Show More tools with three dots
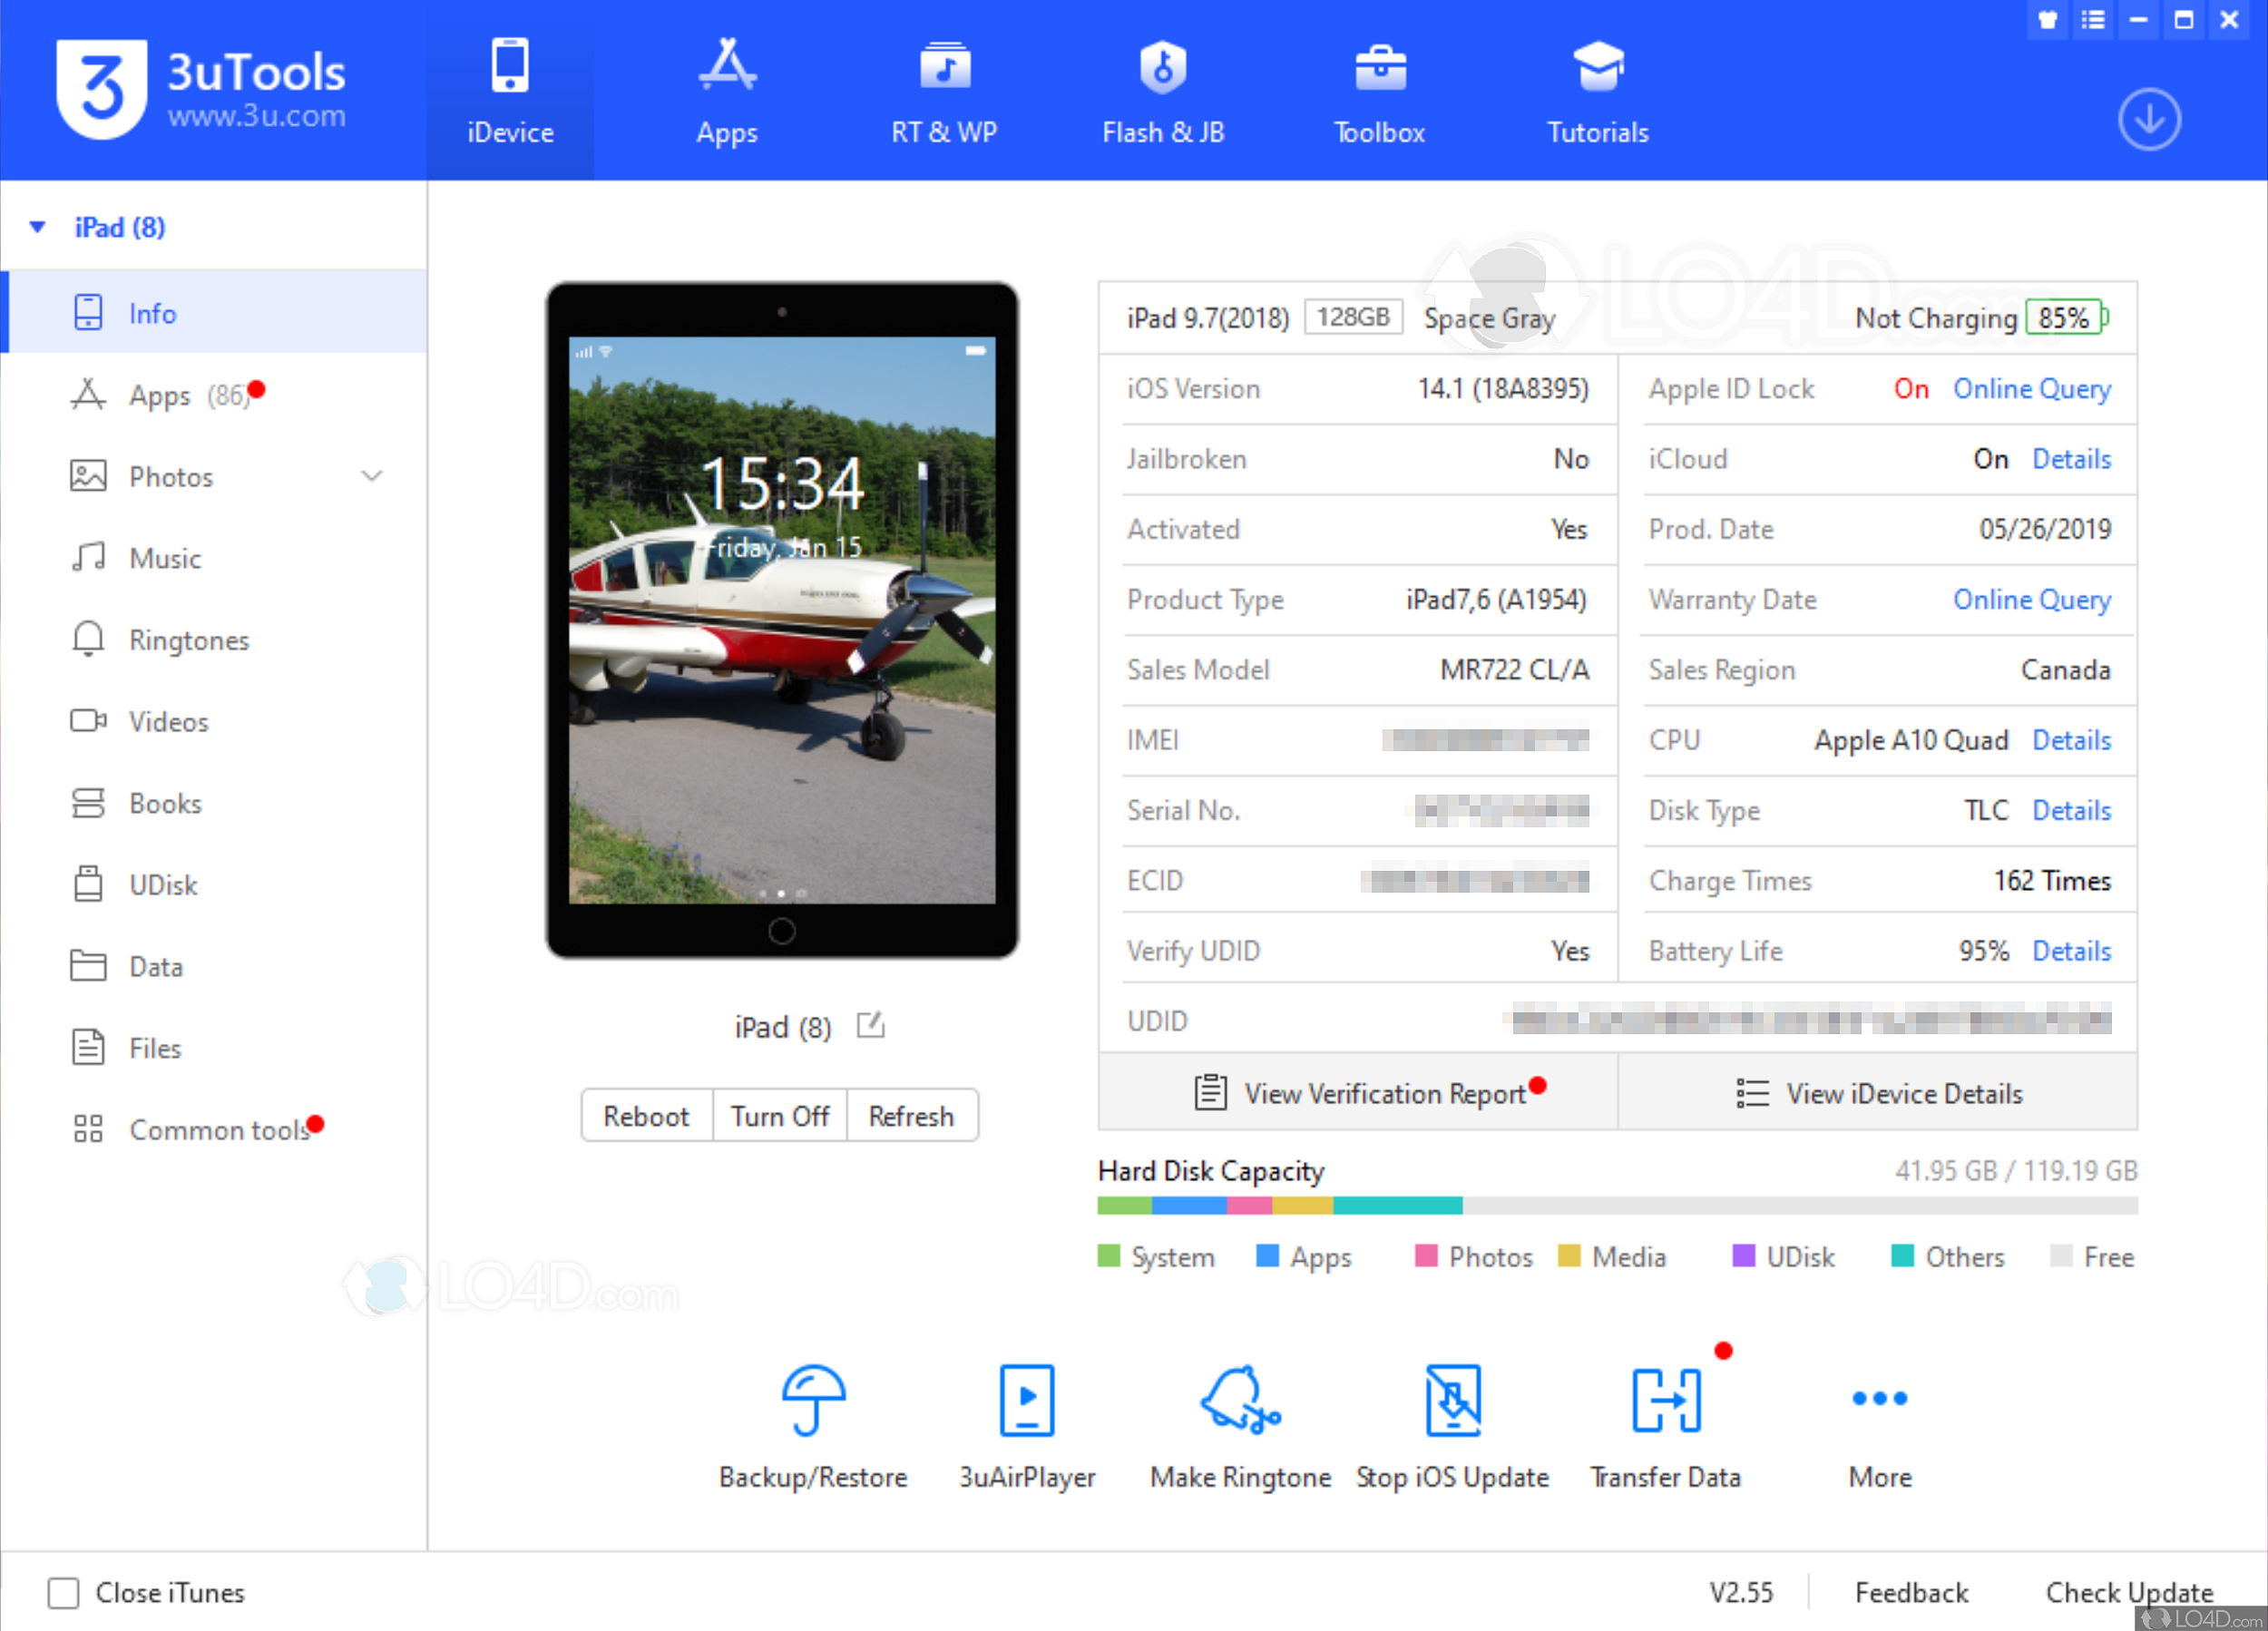The width and height of the screenshot is (2268, 1631). tap(1879, 1398)
